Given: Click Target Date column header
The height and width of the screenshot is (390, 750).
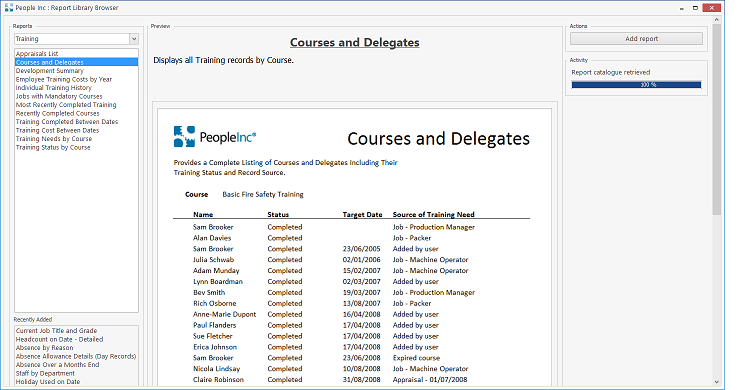Looking at the screenshot, I should coord(362,214).
